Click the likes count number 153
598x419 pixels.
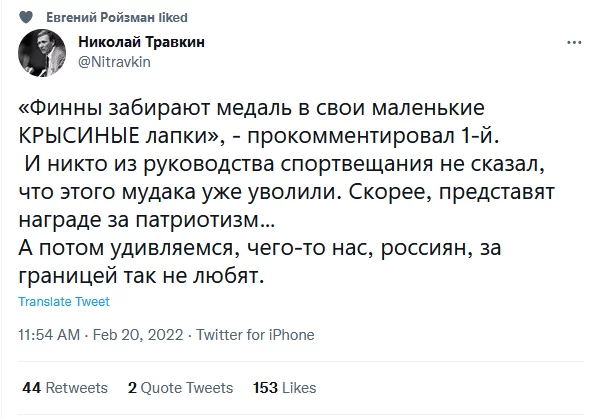tap(265, 388)
